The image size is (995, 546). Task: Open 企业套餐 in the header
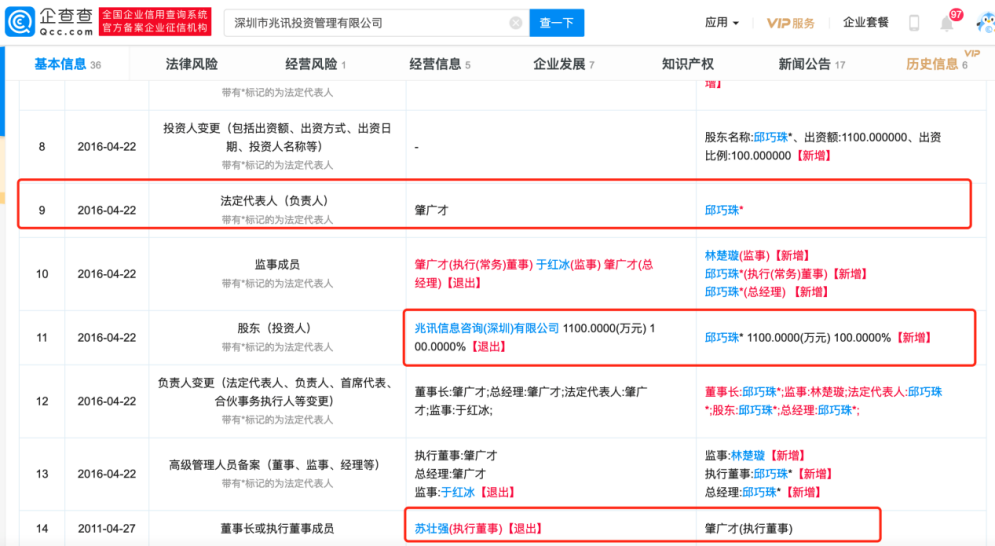866,23
